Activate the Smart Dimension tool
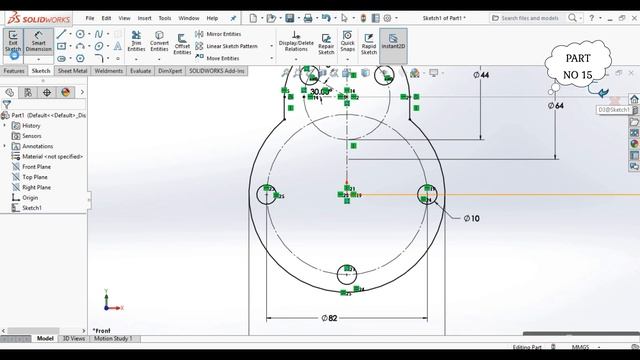This screenshot has height=360, width=640. [39, 41]
